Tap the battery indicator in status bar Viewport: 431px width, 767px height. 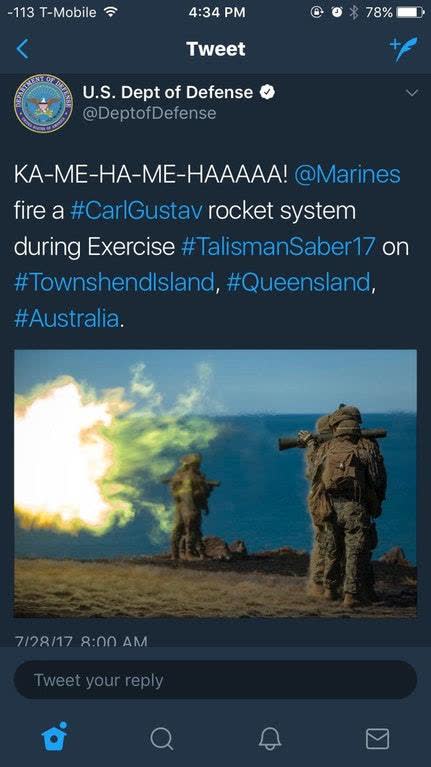pyautogui.click(x=410, y=12)
